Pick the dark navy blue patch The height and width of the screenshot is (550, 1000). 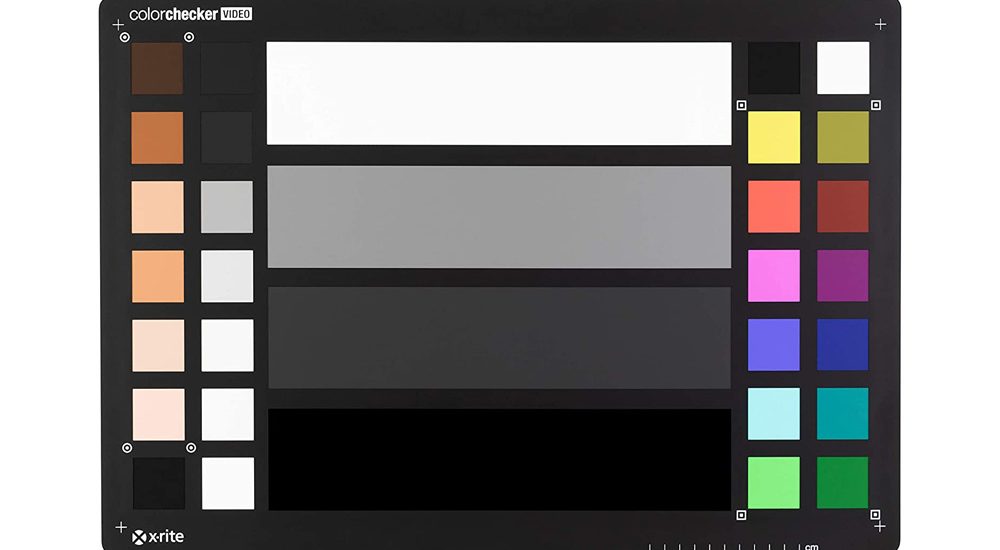842,345
